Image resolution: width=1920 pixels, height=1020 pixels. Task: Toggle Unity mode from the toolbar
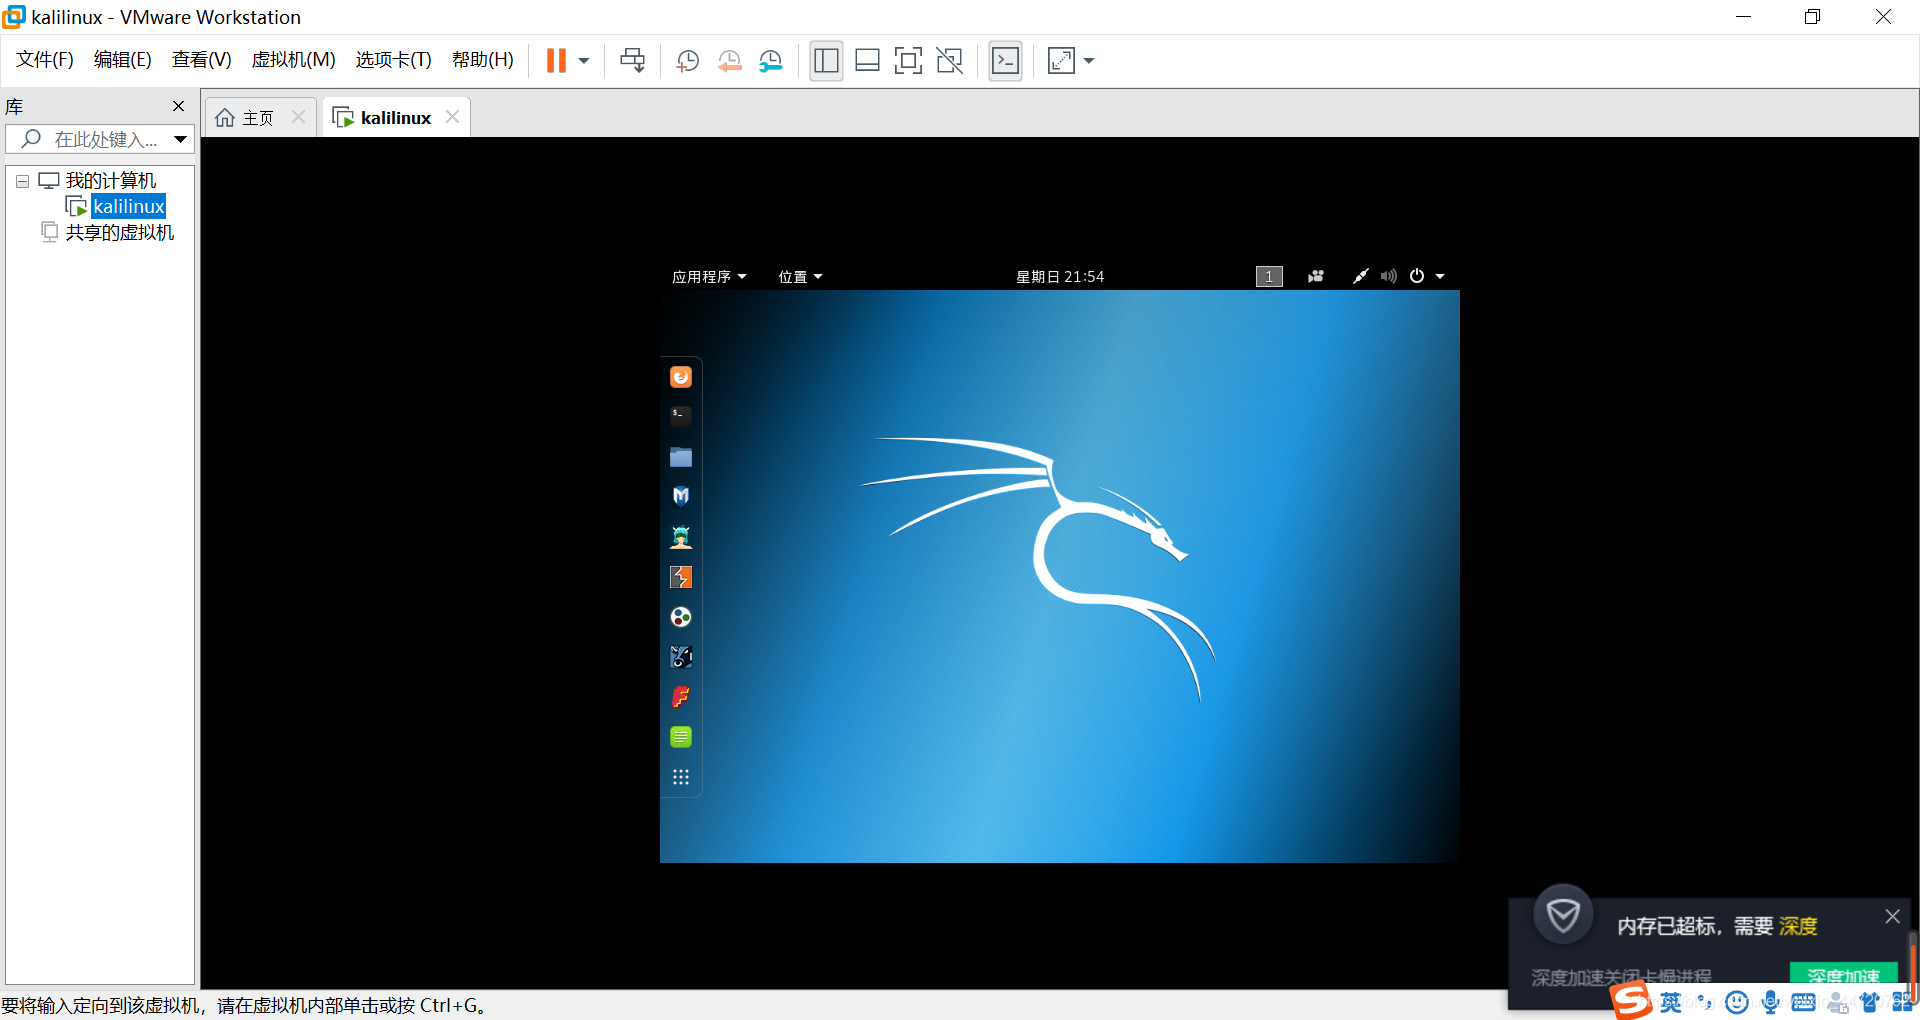pyautogui.click(x=949, y=61)
